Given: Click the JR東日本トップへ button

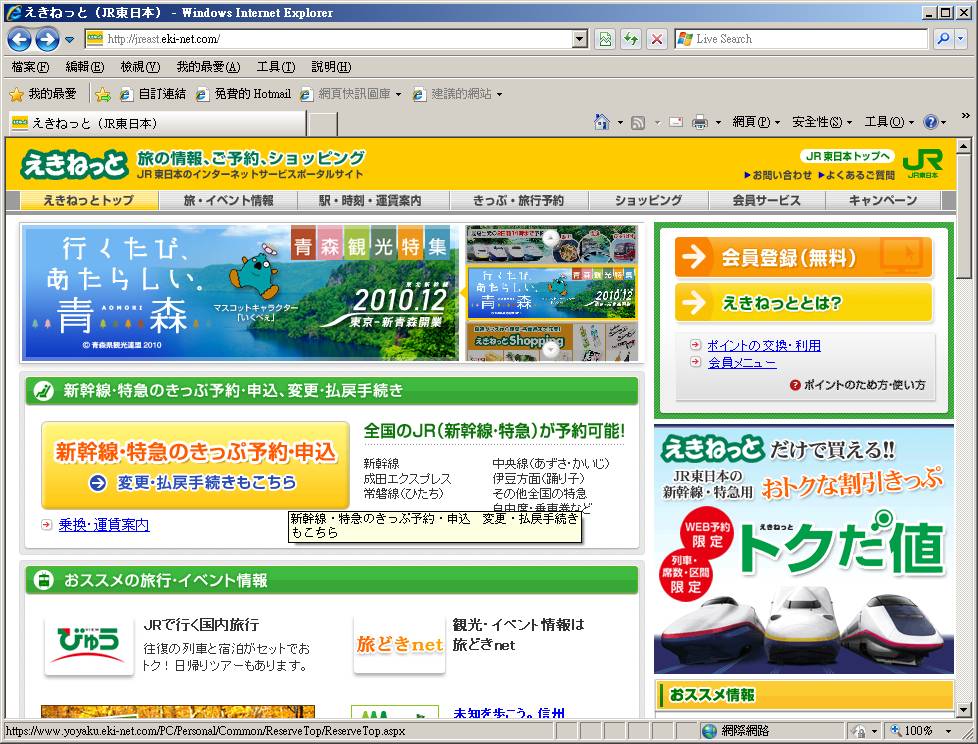Looking at the screenshot, I should click(847, 157).
